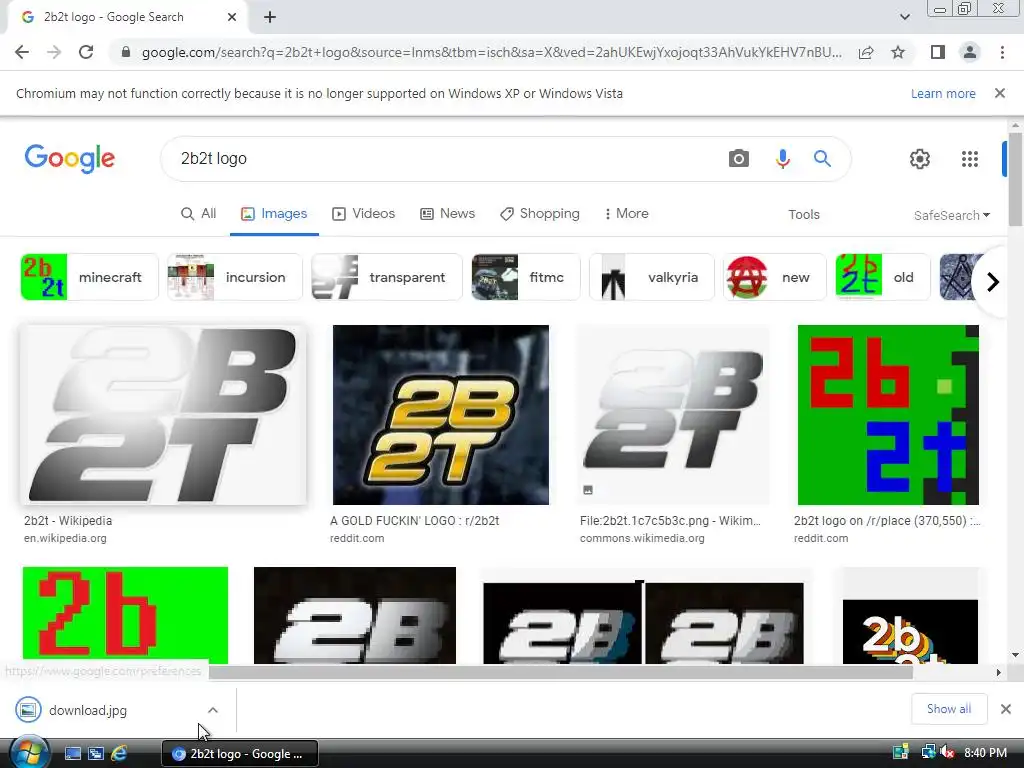Filter images by valkyria chip
Viewport: 1024px width, 768px height.
pos(652,277)
